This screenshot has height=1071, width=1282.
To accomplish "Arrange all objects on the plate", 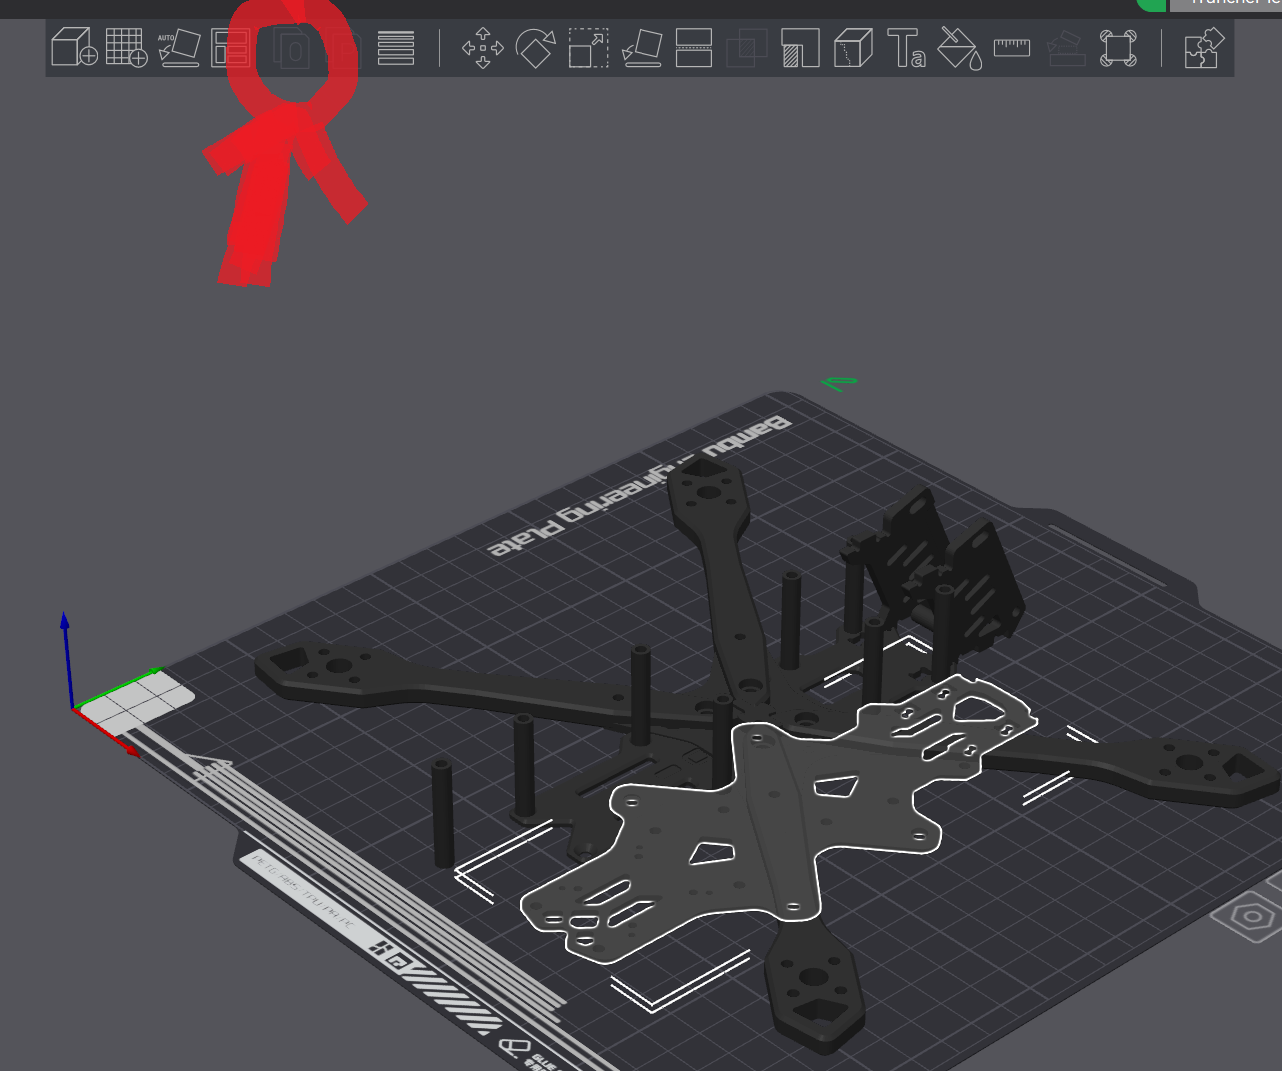I will 231,47.
